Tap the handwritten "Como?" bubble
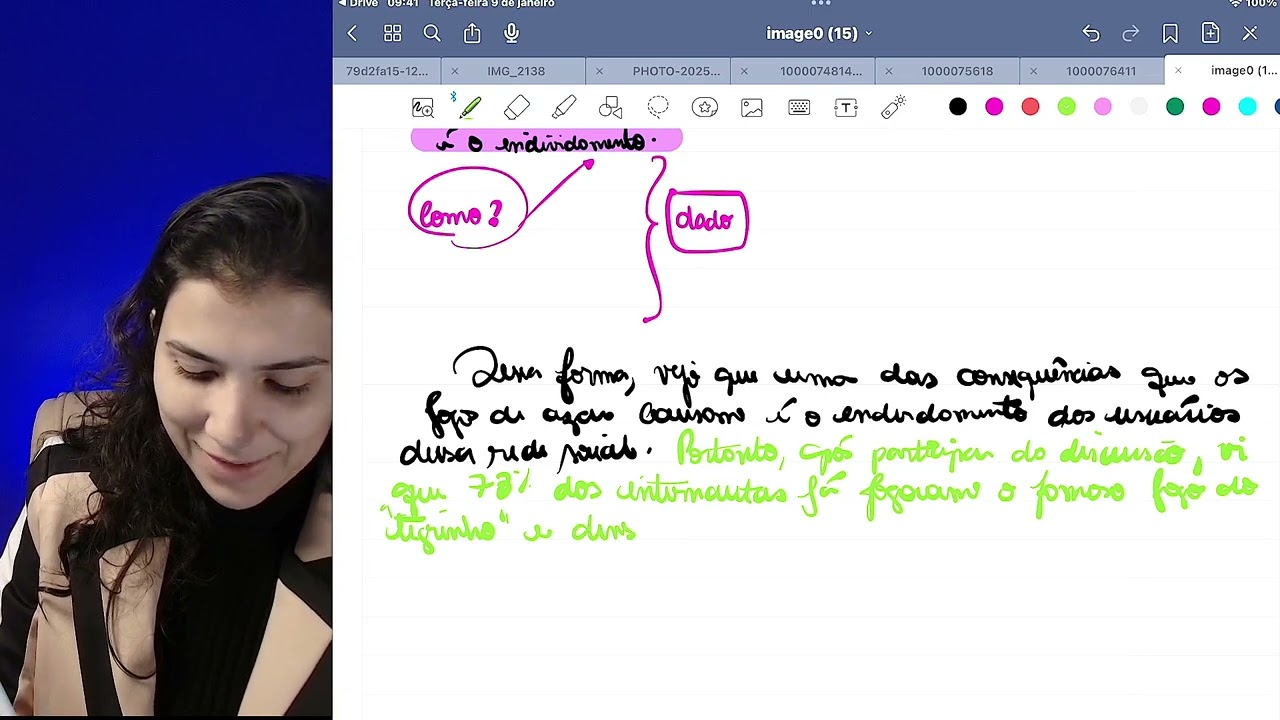 point(467,207)
